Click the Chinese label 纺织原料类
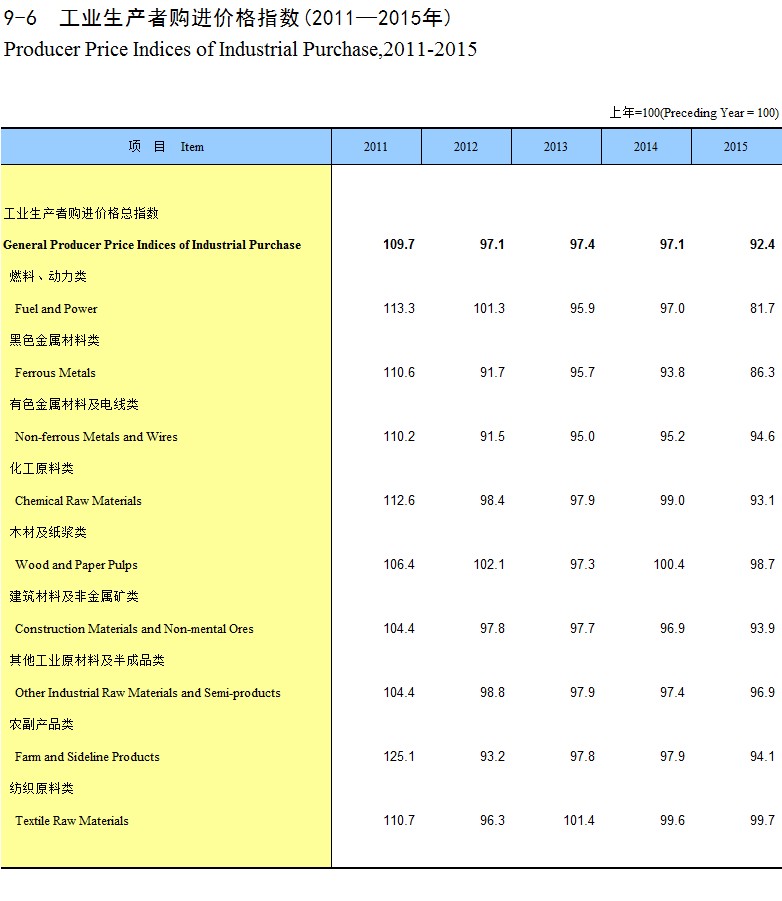The height and width of the screenshot is (901, 782). (x=41, y=788)
